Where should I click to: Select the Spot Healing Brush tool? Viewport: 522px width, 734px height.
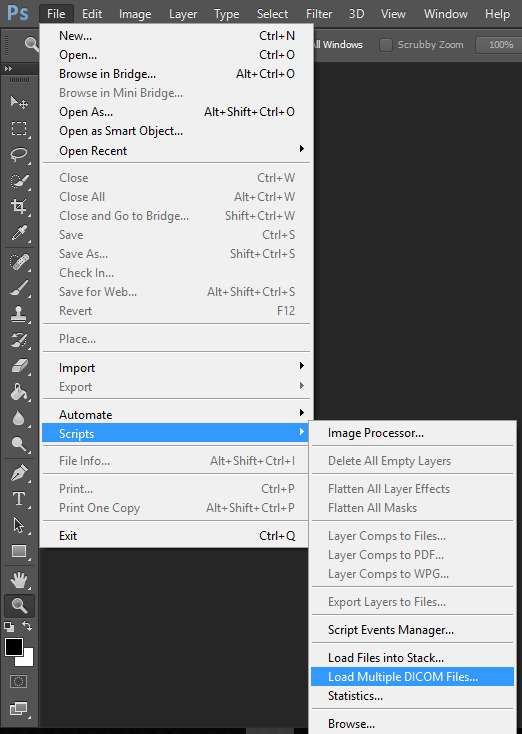(x=19, y=262)
